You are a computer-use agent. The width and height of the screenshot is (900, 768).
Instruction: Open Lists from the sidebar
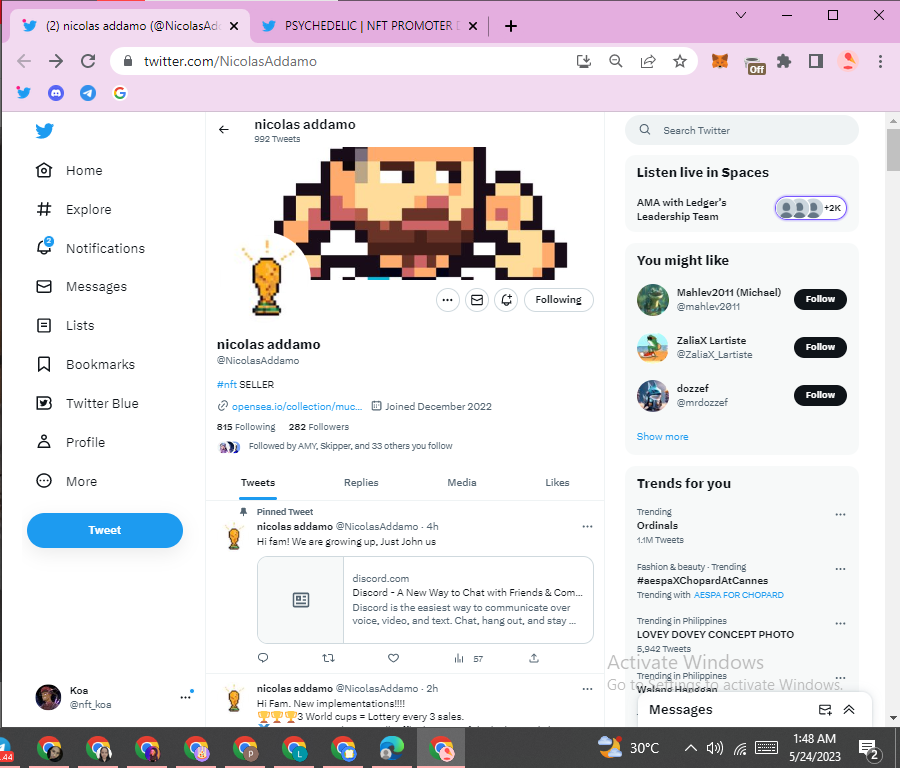point(65,325)
